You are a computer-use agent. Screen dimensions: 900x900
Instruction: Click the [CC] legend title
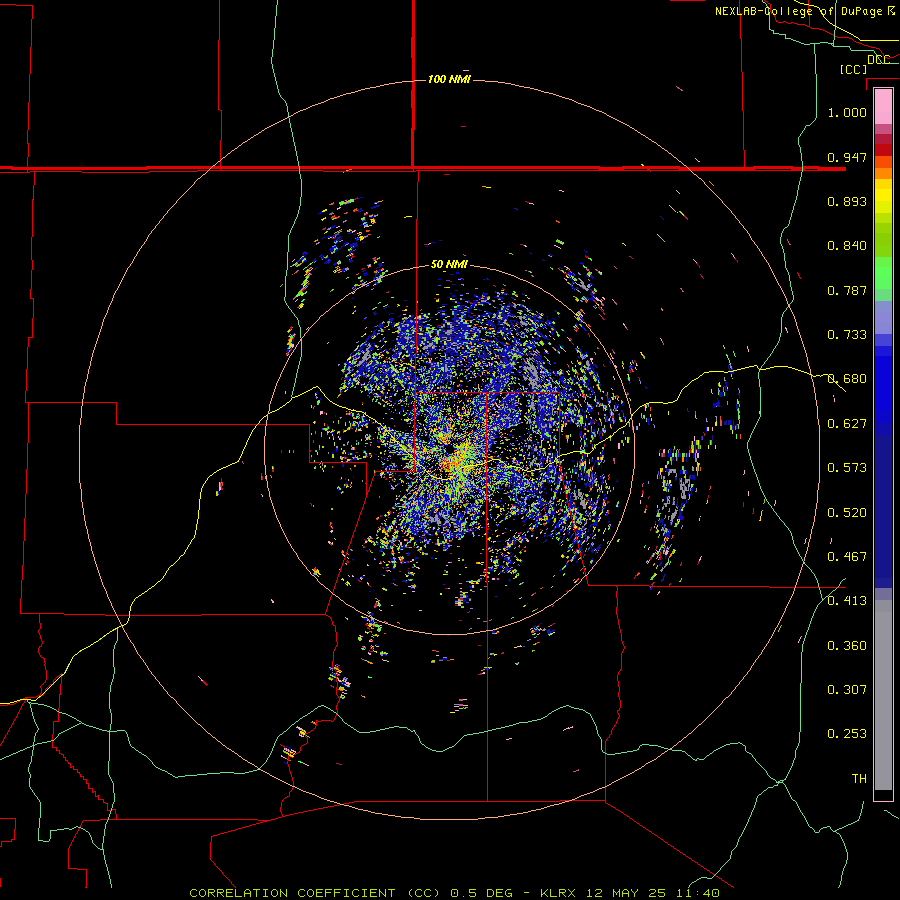pyautogui.click(x=854, y=69)
